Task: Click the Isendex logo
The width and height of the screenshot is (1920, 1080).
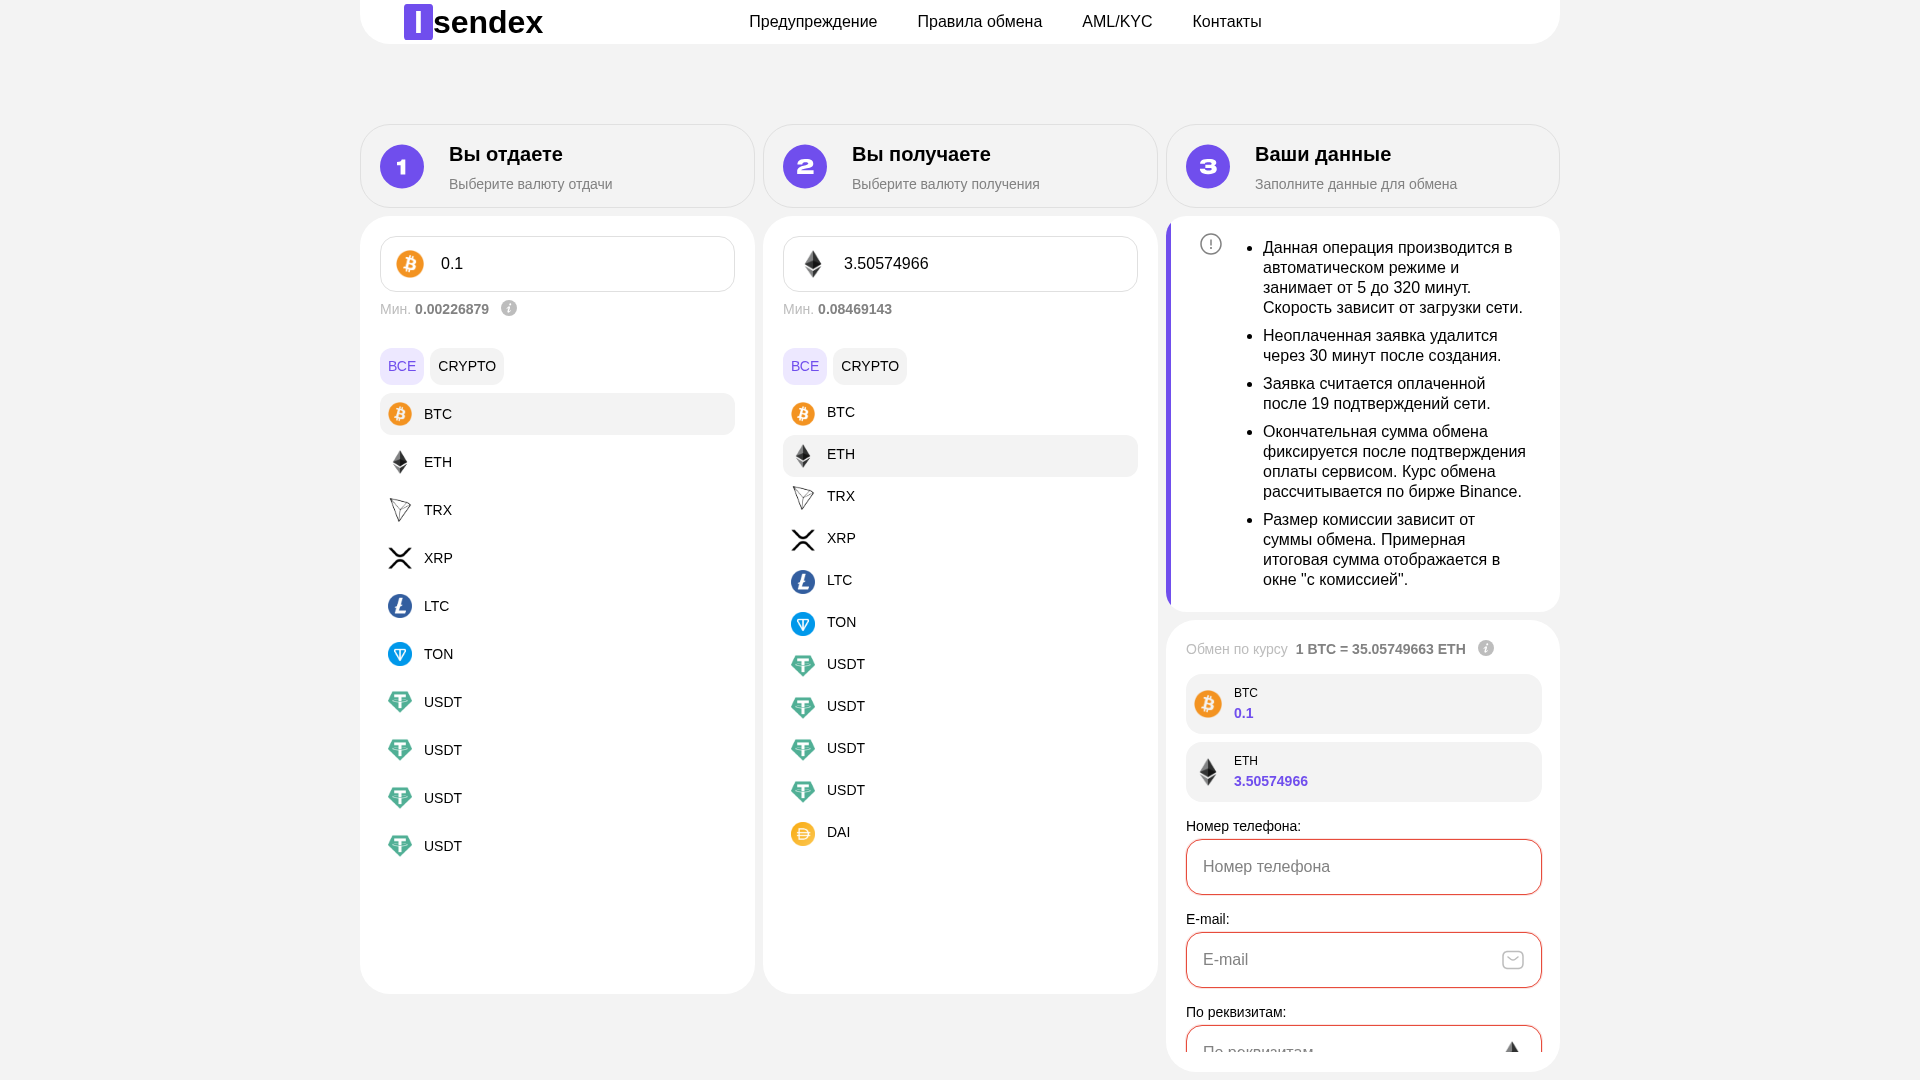Action: pos(473,22)
